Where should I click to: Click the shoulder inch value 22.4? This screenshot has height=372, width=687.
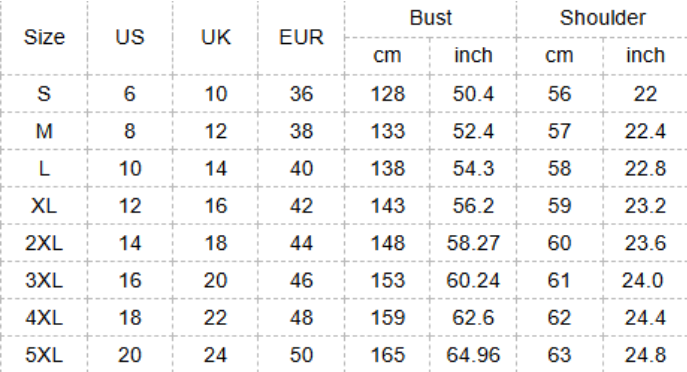tap(645, 131)
